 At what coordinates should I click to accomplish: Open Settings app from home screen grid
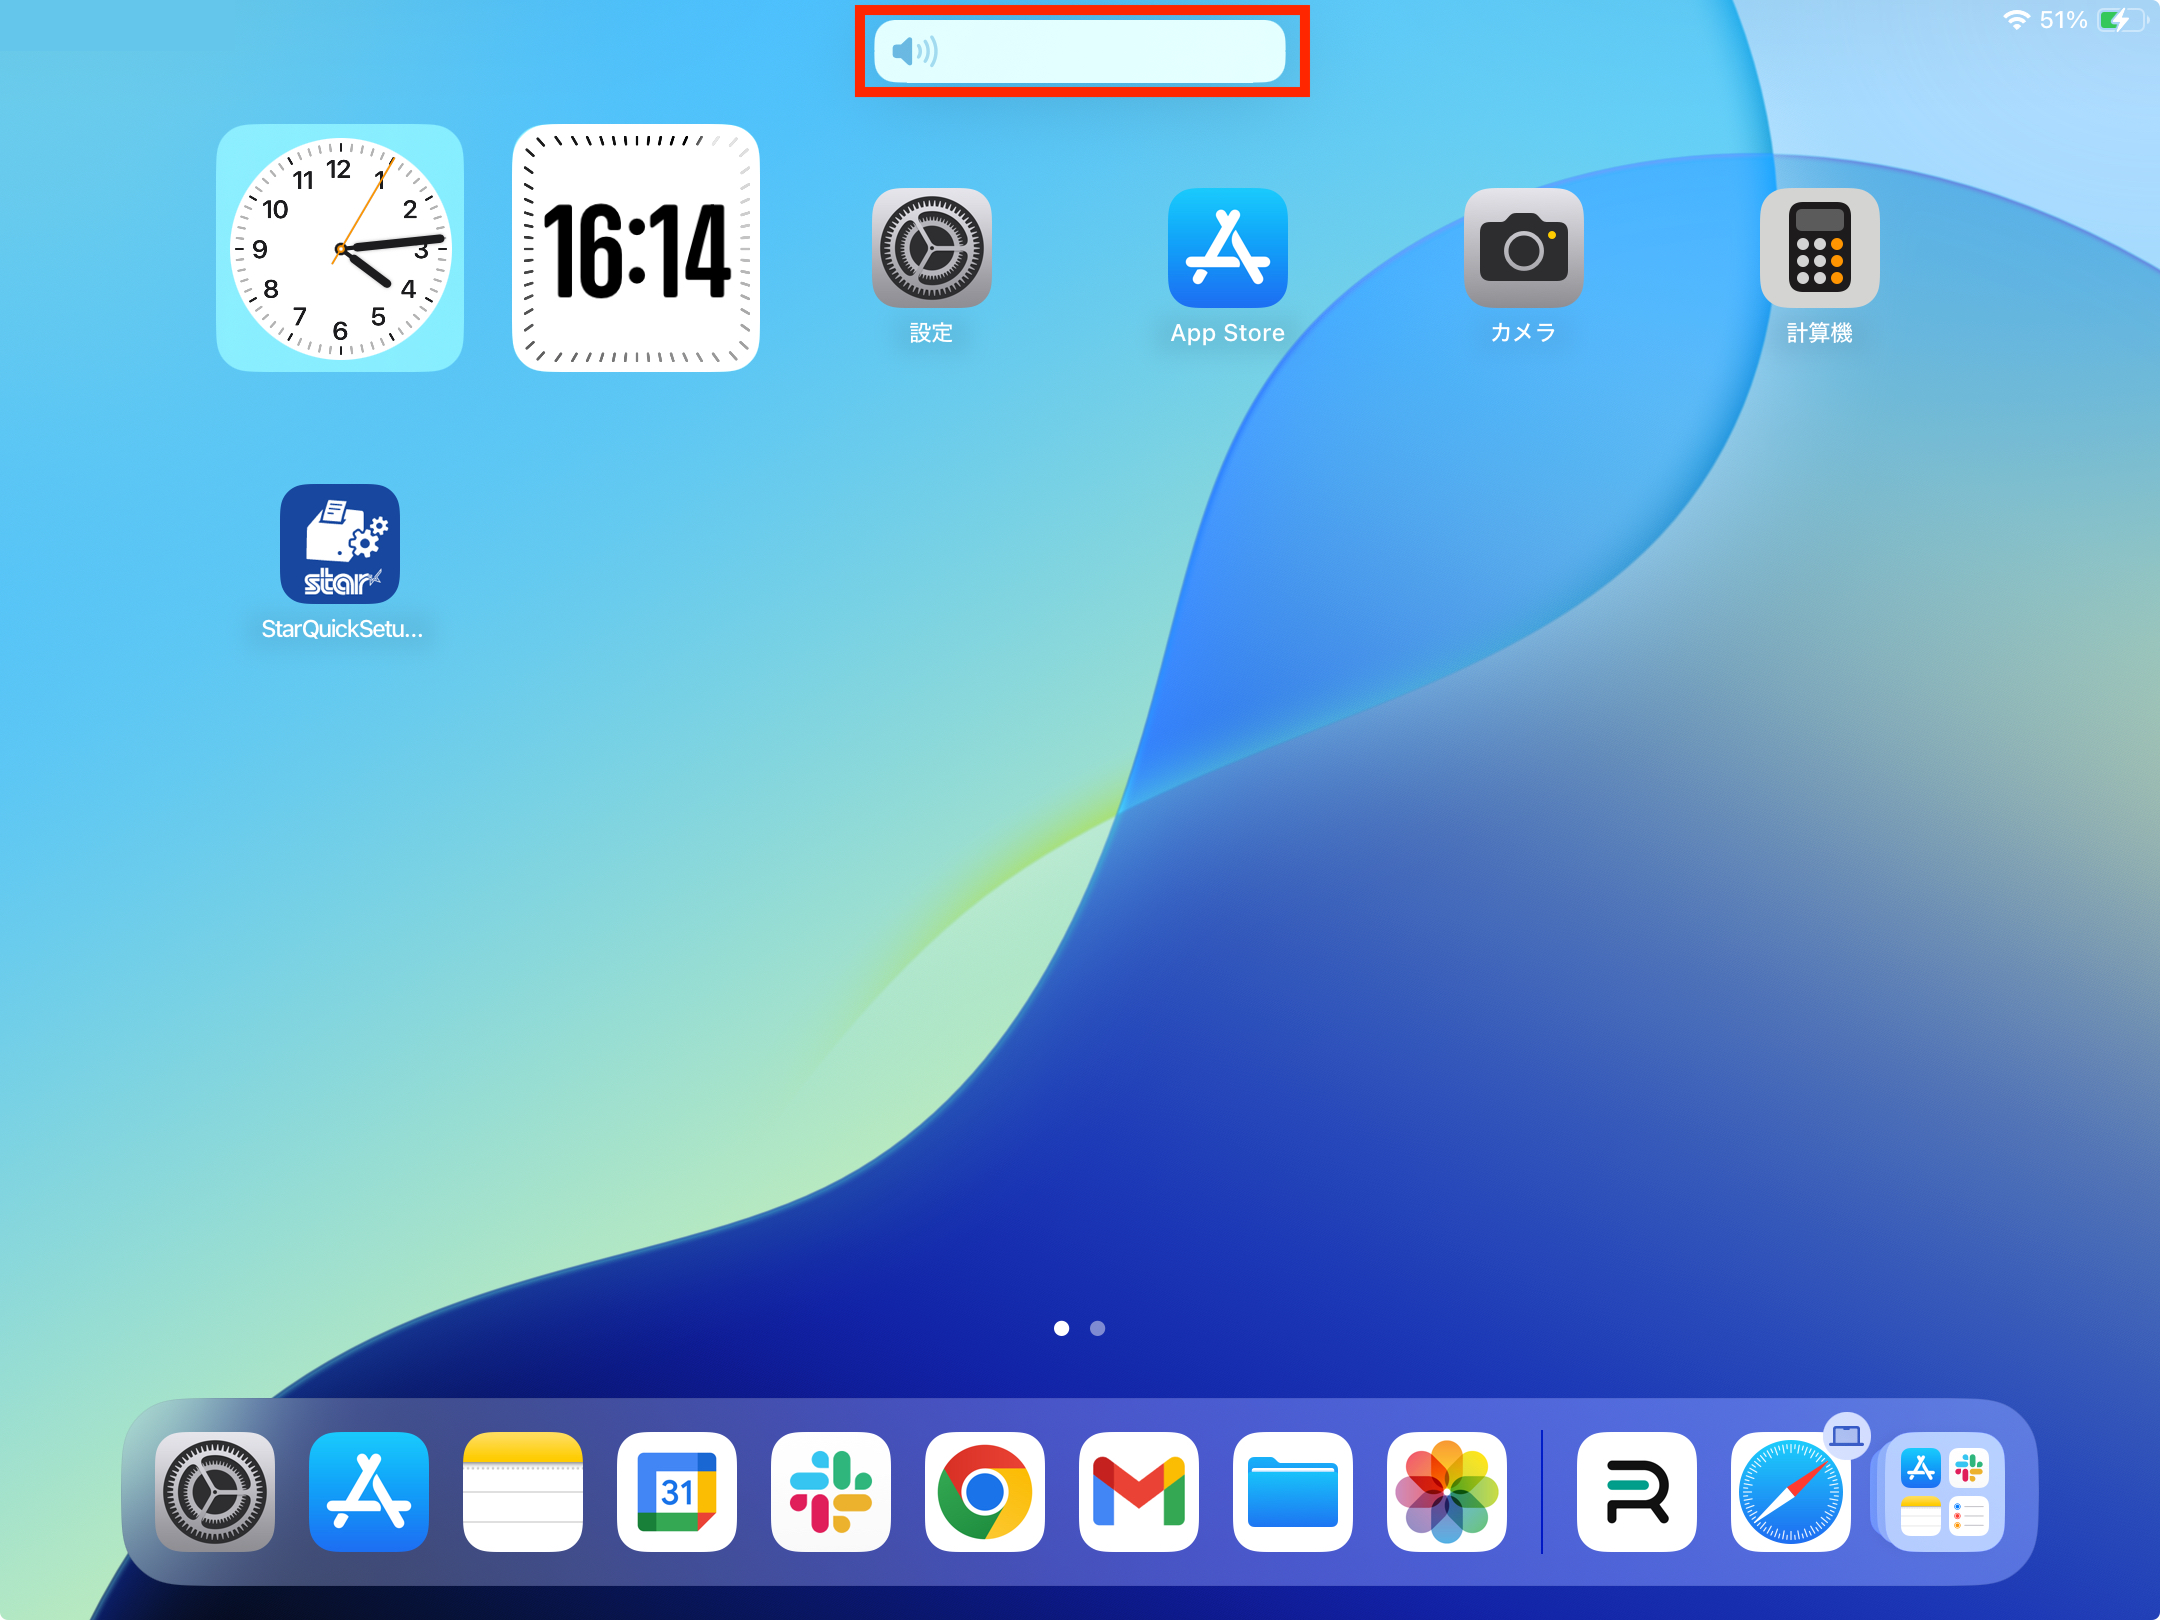tap(931, 248)
